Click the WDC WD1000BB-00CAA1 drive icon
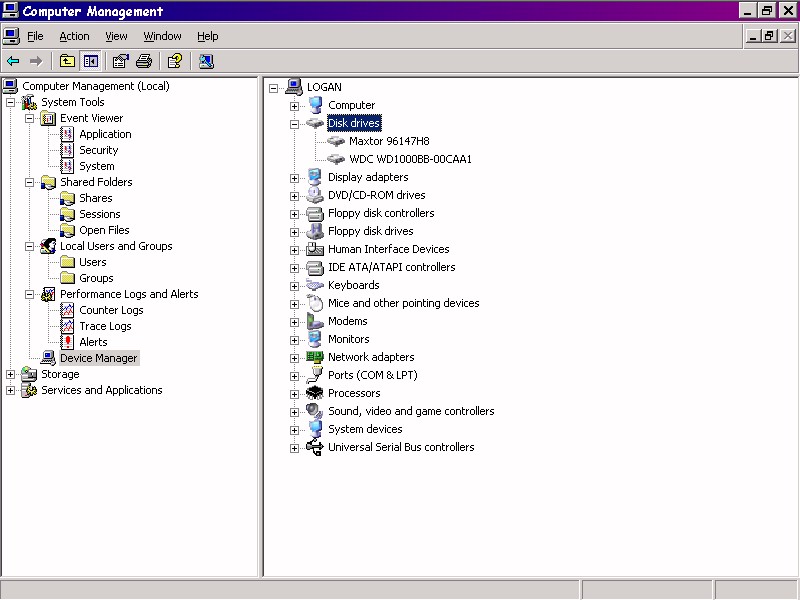This screenshot has height=600, width=800. tap(336, 159)
